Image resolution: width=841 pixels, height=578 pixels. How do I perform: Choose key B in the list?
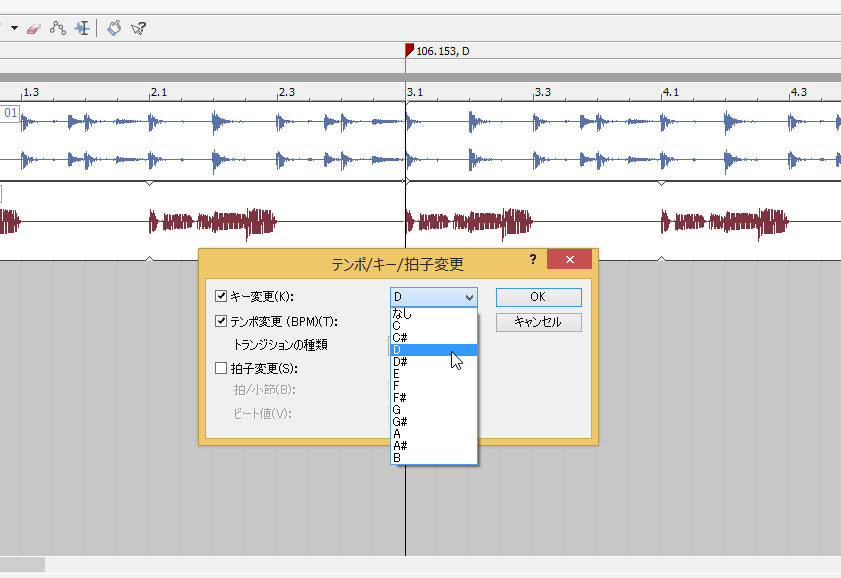[x=433, y=457]
